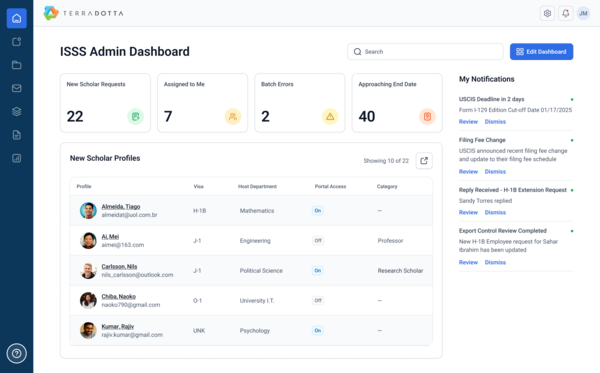
Task: Click the Approaching End Date icon
Action: [427, 116]
